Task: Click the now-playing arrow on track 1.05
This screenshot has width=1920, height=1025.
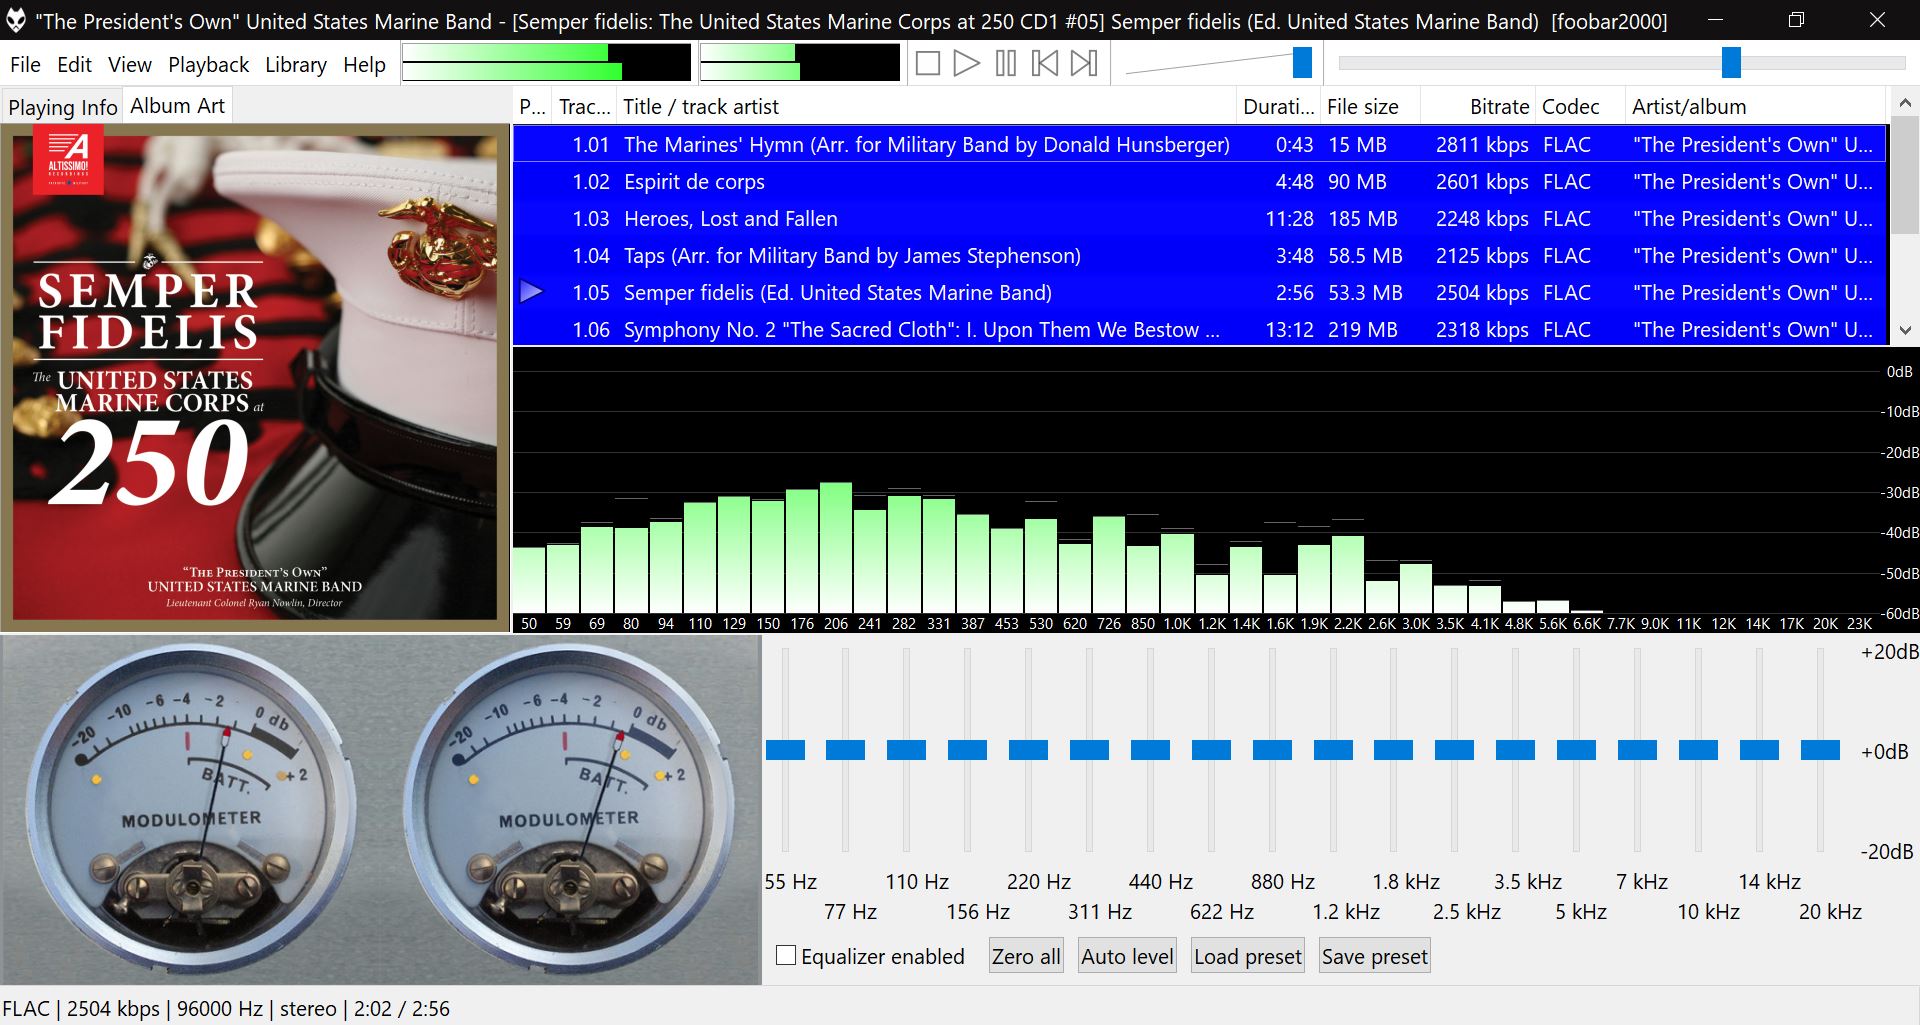Action: coord(532,292)
